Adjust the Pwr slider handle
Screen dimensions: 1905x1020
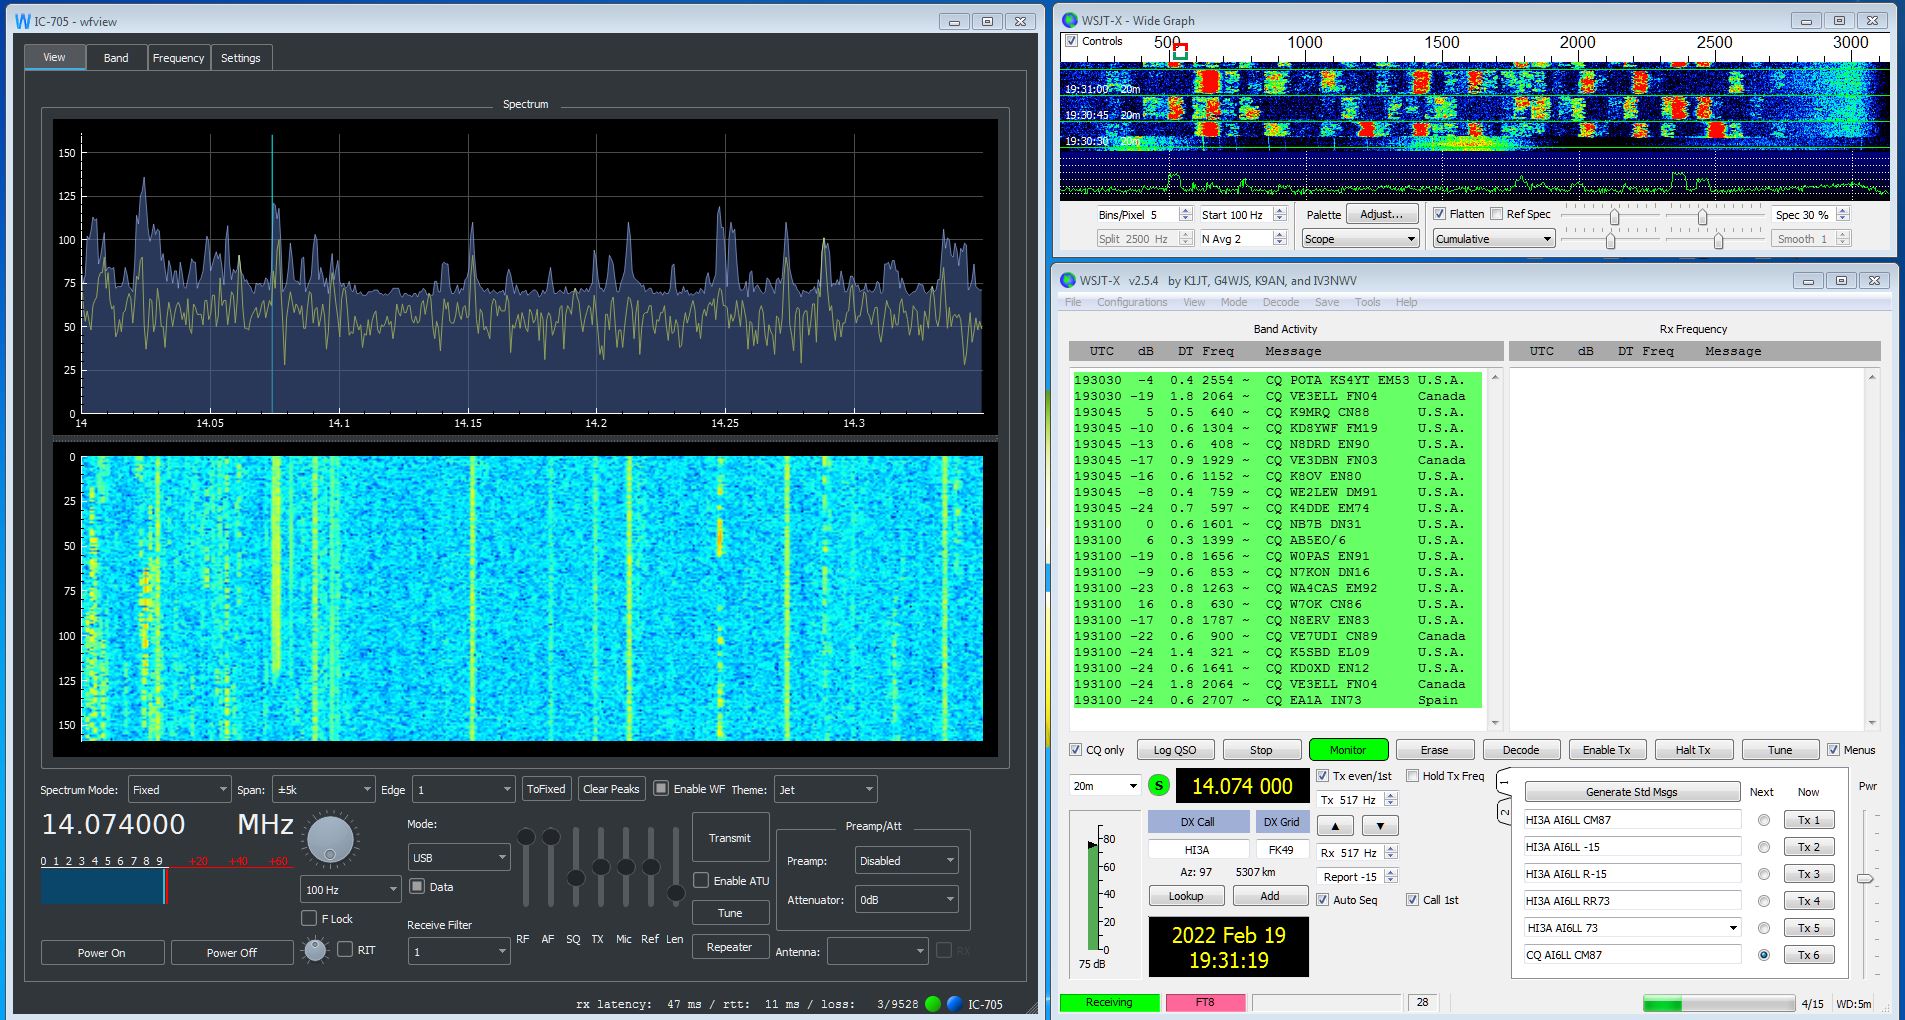tap(1864, 879)
